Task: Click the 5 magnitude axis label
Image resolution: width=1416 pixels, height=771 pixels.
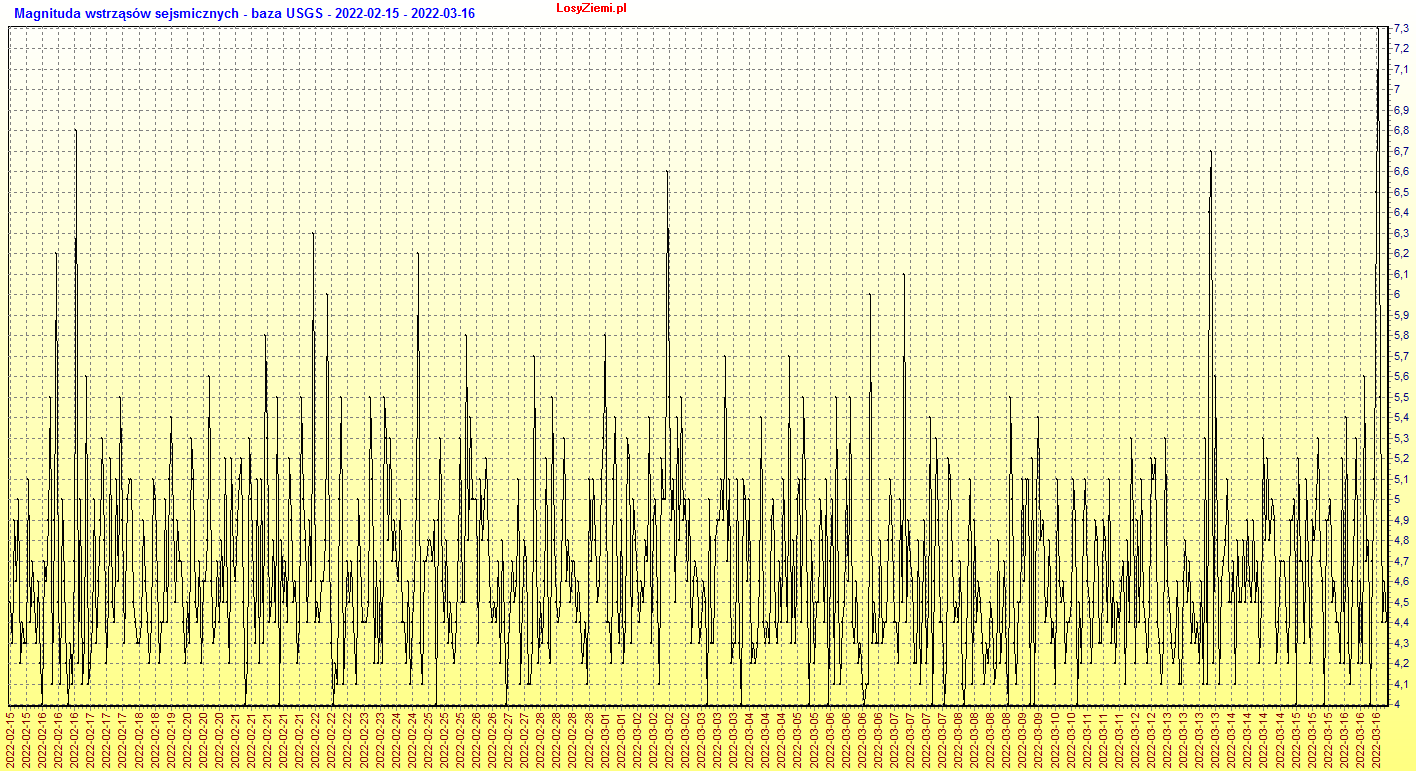Action: click(x=1397, y=500)
